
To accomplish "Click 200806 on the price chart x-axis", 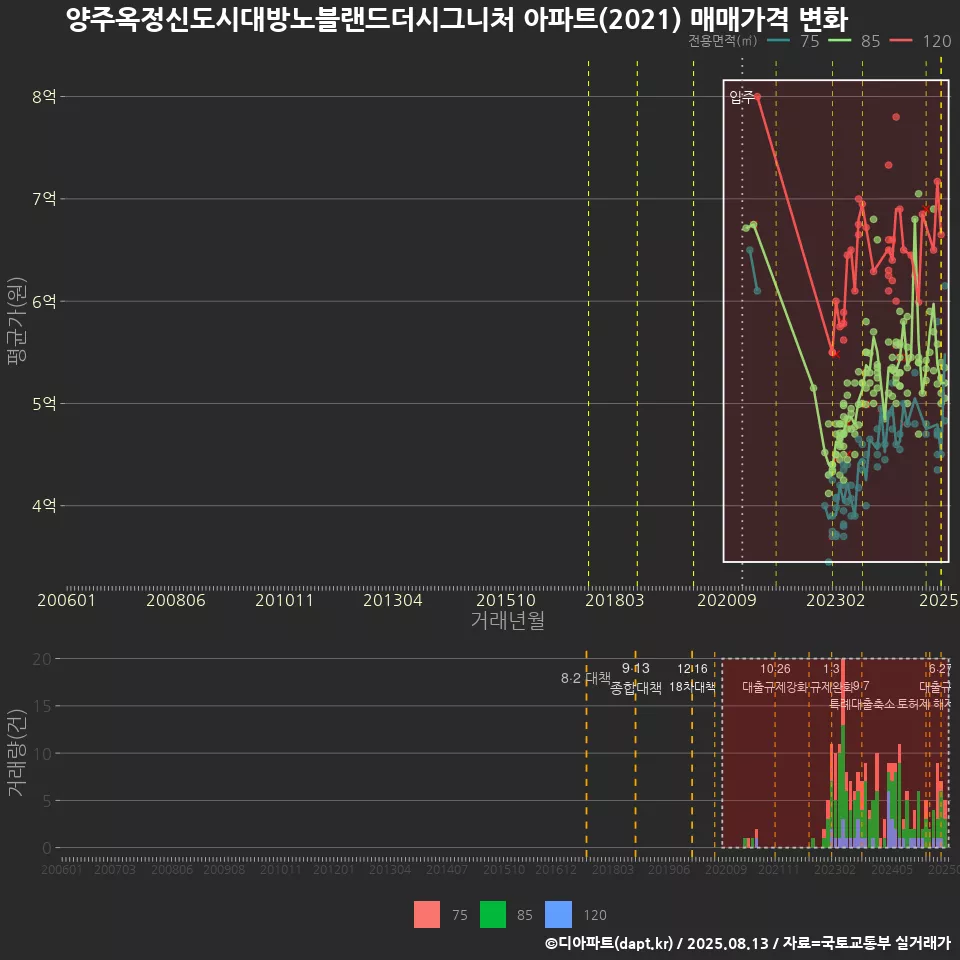I will tap(176, 600).
